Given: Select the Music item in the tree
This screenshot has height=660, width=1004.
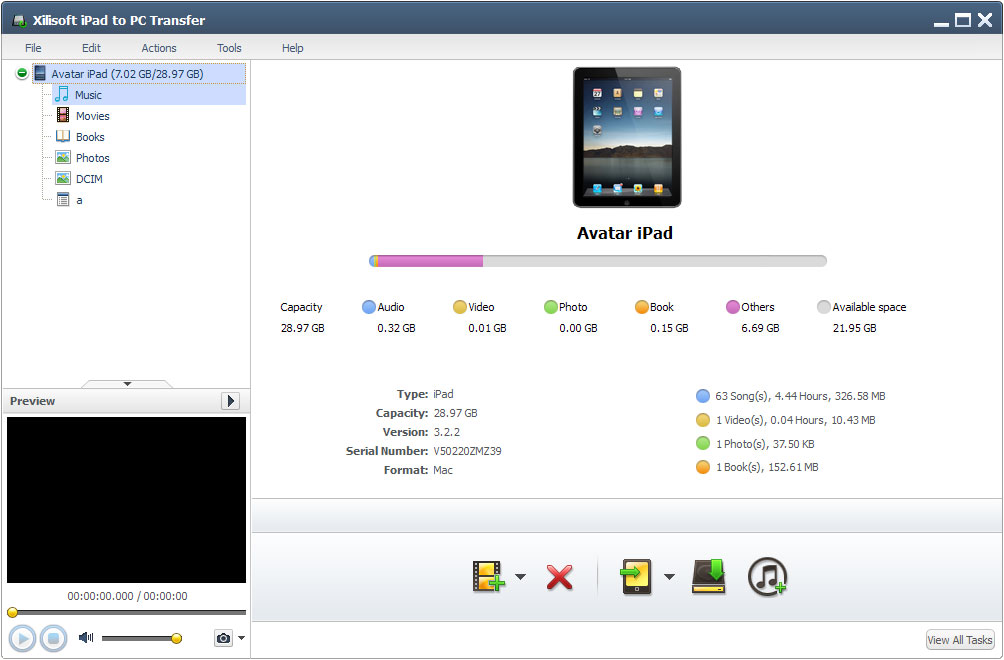Looking at the screenshot, I should pyautogui.click(x=88, y=95).
